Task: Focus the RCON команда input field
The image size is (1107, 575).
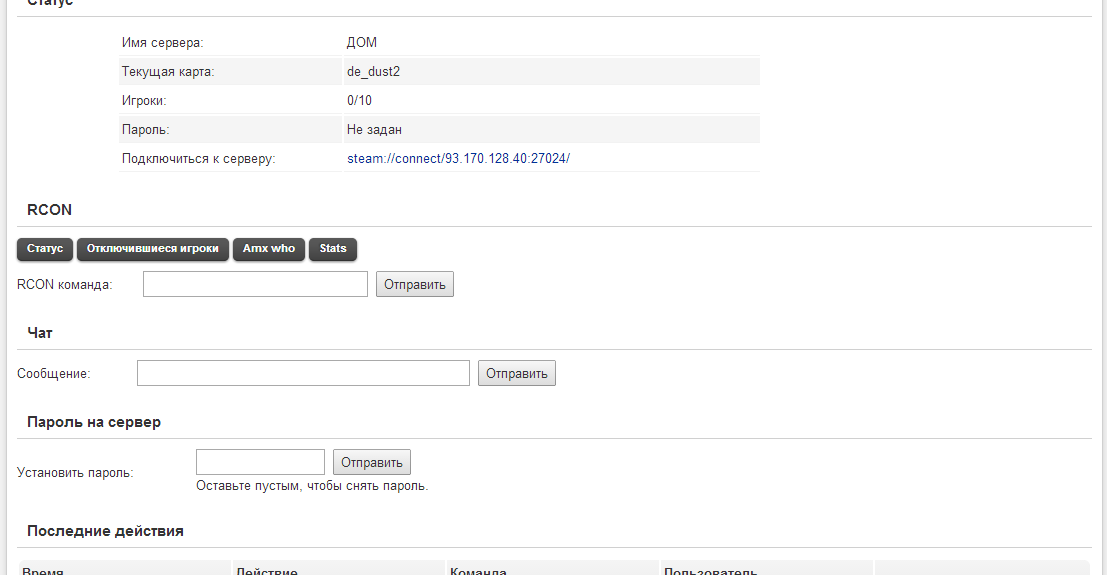Action: coord(255,284)
